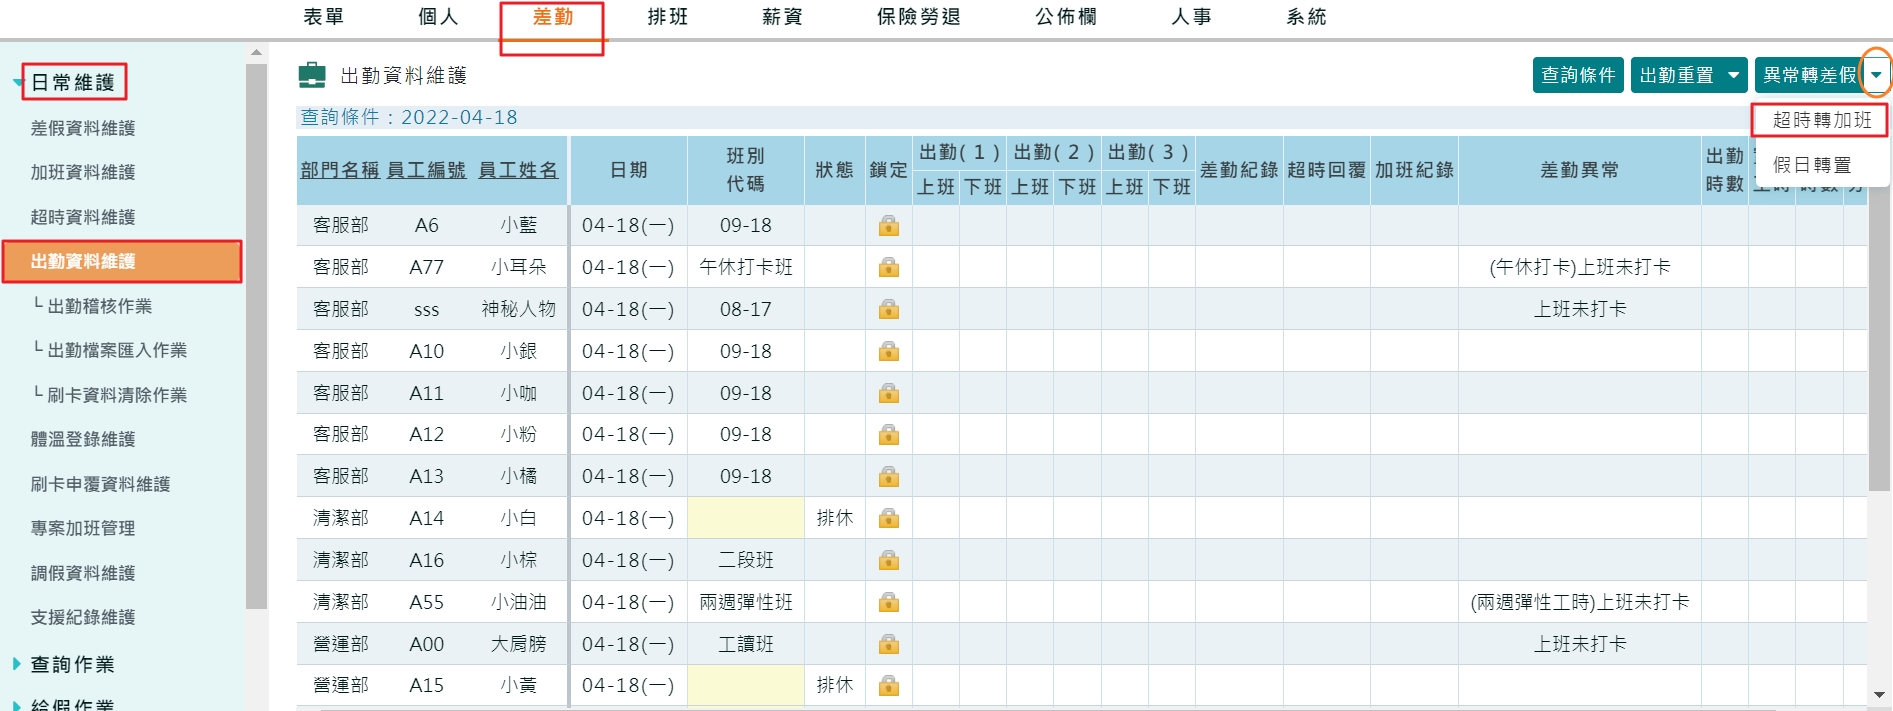1893x711 pixels.
Task: Open 體溫登錄維護 in the sidebar
Action: (83, 439)
